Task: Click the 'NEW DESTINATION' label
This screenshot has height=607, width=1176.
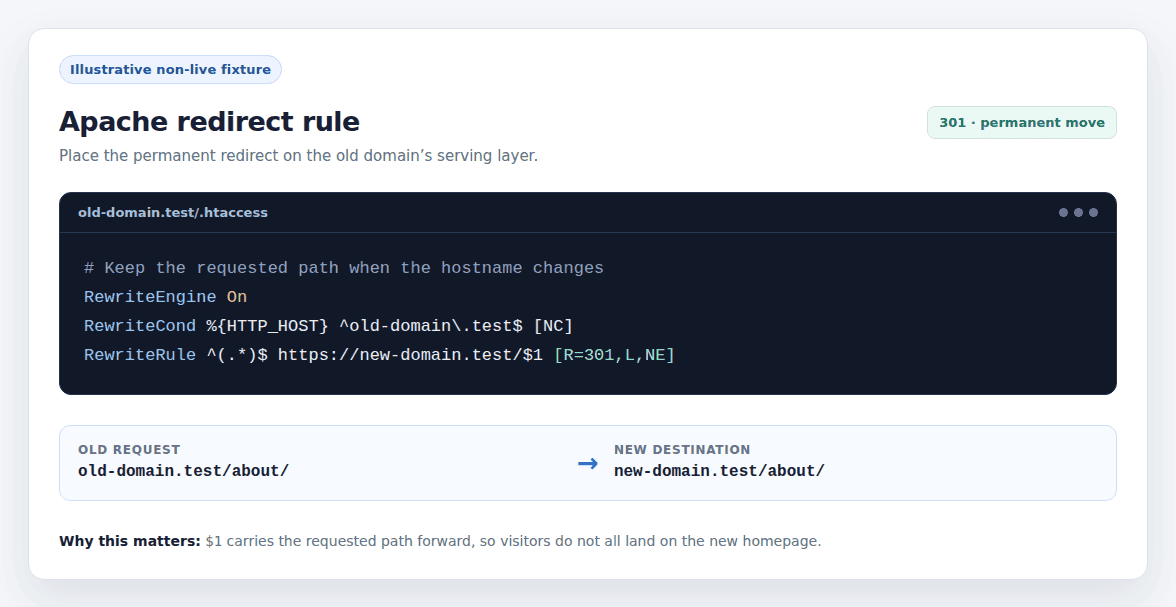Action: point(682,449)
